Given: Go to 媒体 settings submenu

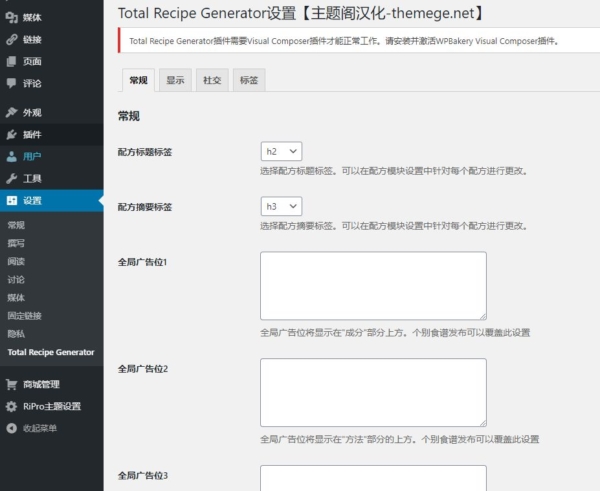Looking at the screenshot, I should coord(16,298).
